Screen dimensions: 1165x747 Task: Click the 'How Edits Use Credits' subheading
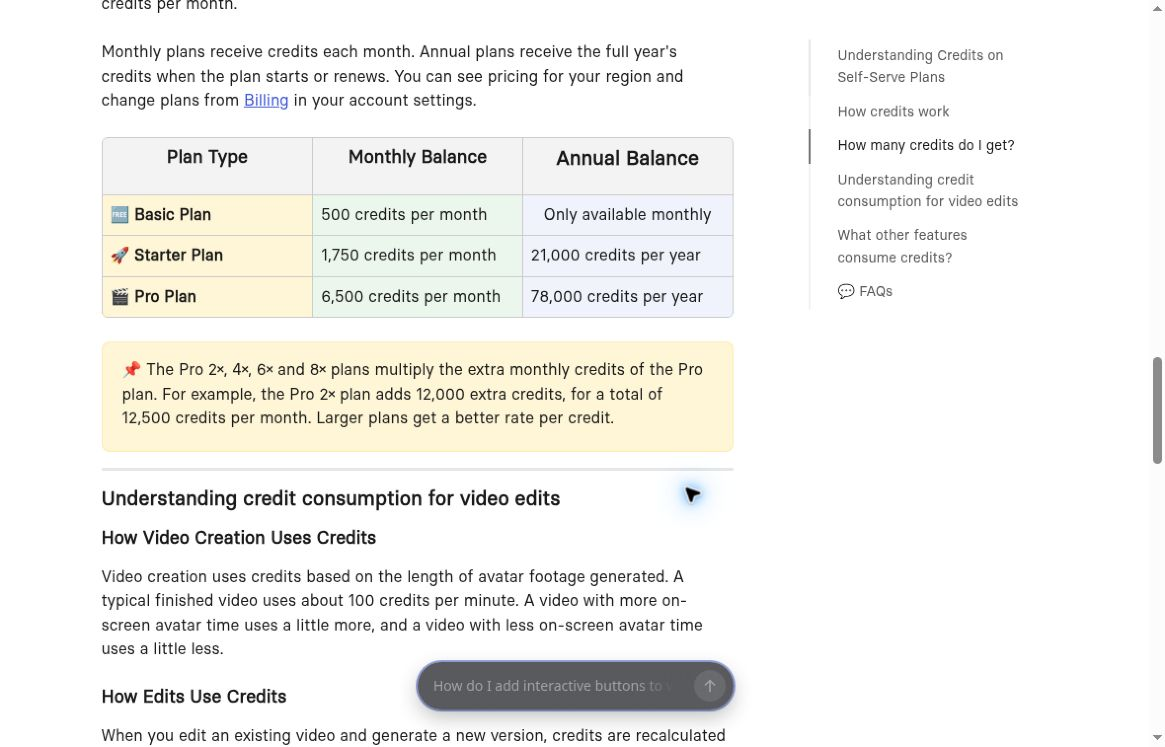click(194, 697)
